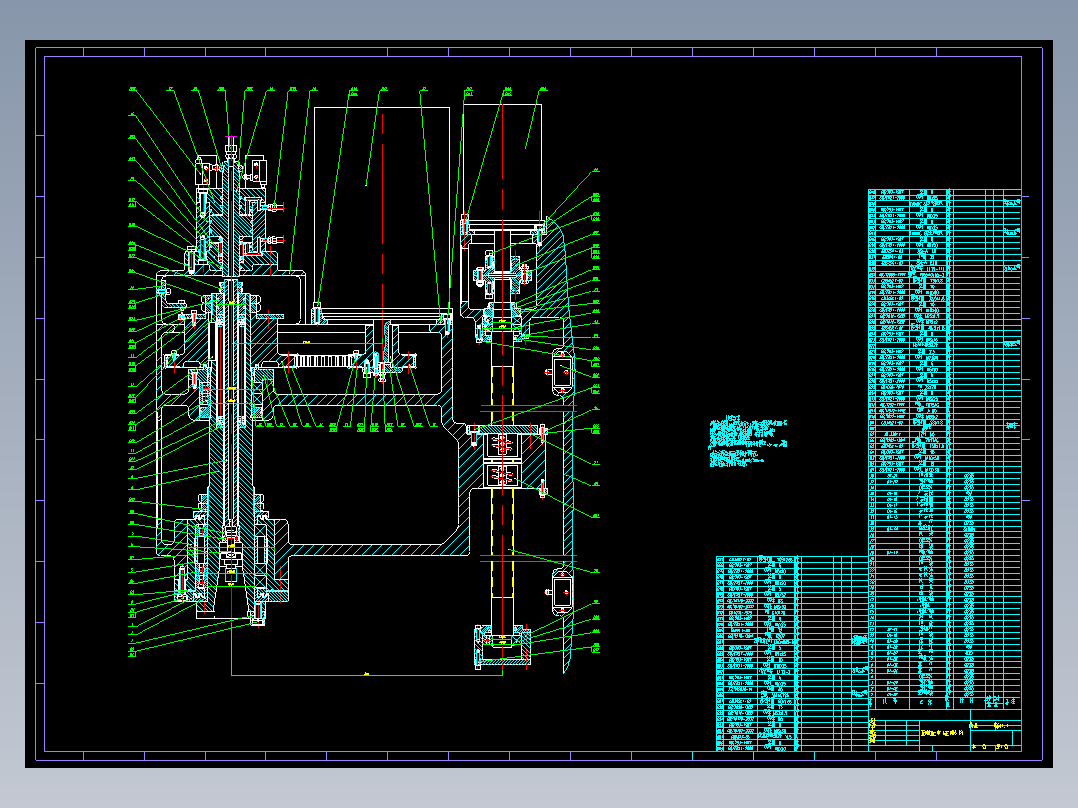Select the narrow white motor outline at upper right
Screen dimensions: 1078x808
coord(503,164)
